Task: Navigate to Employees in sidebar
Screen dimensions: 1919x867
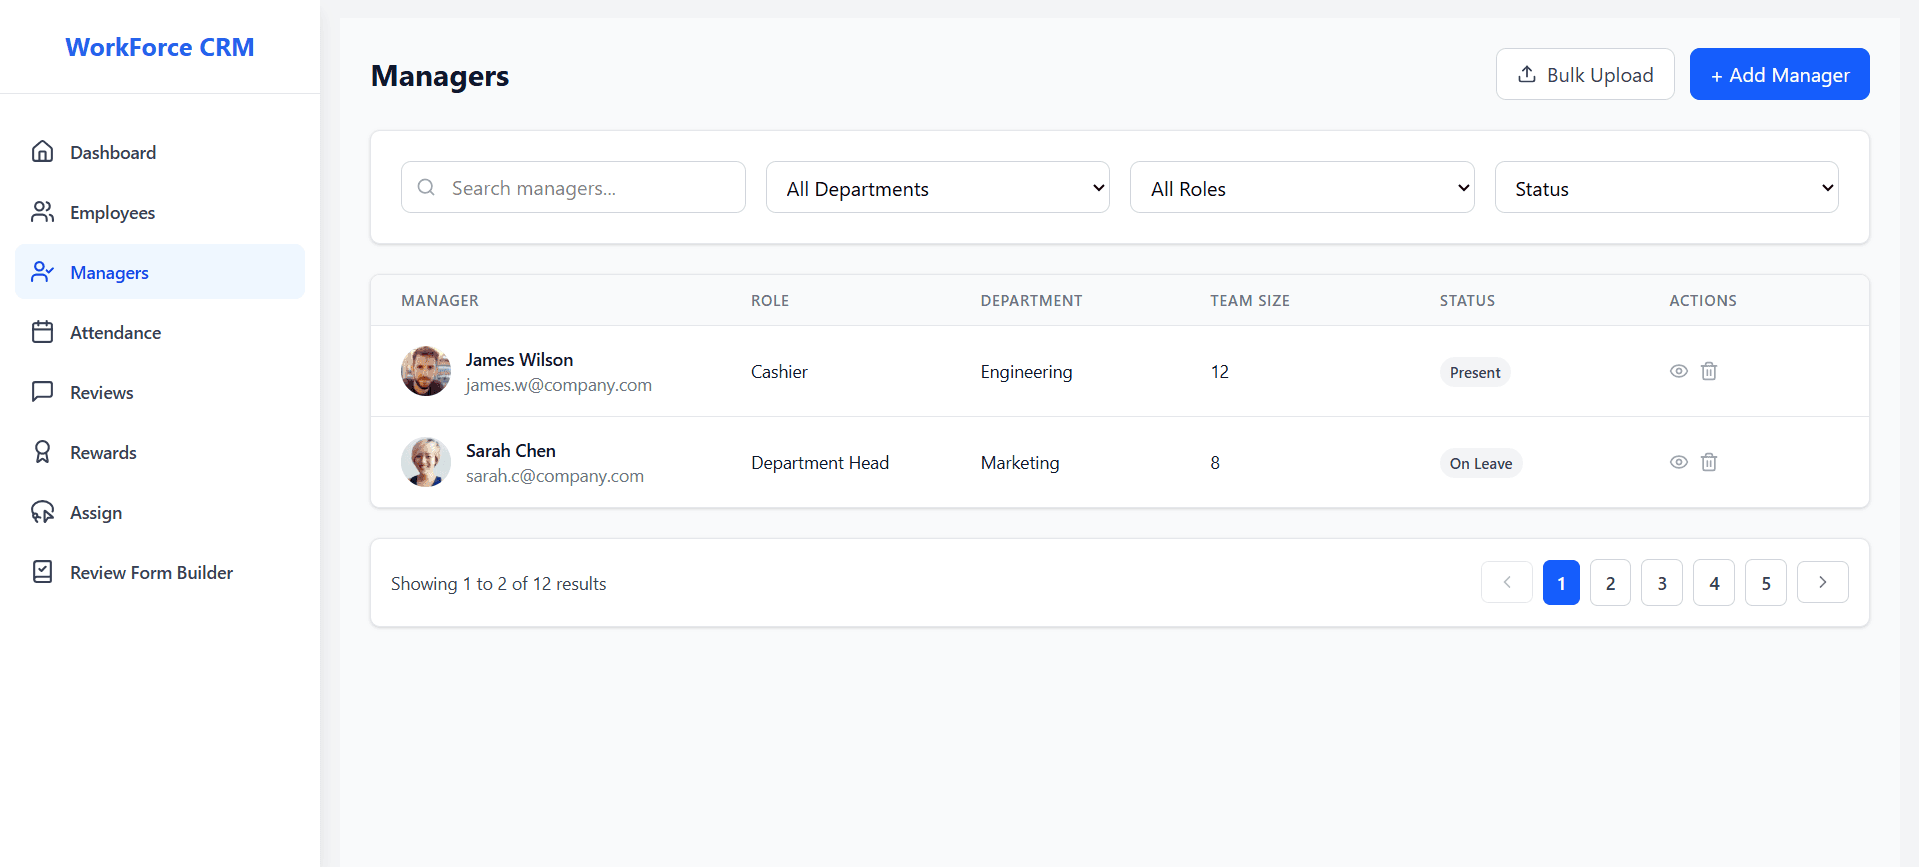Action: (x=112, y=212)
